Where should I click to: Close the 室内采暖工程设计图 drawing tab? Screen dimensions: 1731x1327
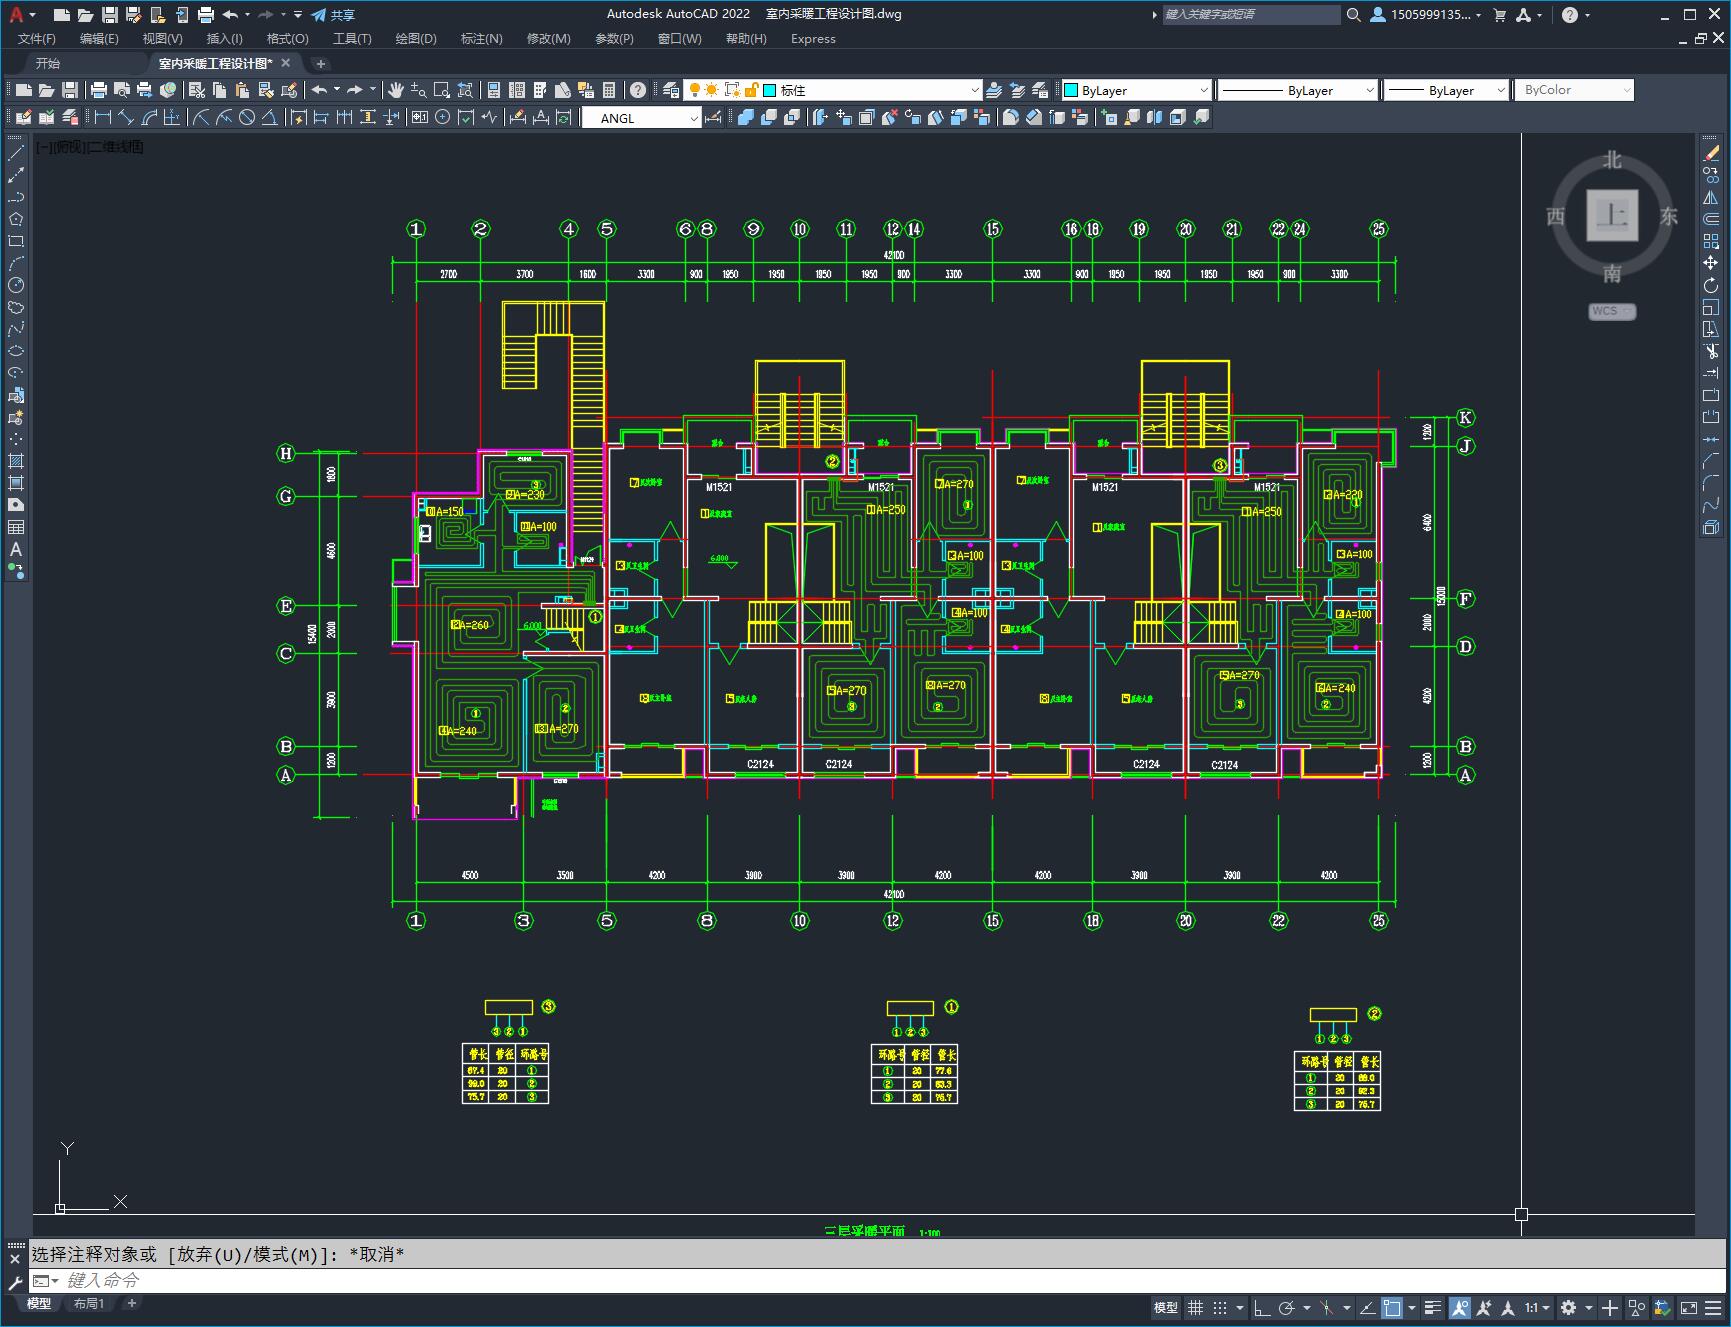pyautogui.click(x=286, y=63)
